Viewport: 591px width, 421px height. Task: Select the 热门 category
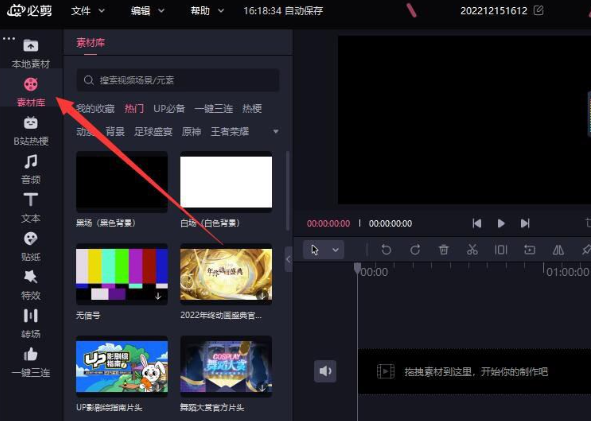coord(134,109)
